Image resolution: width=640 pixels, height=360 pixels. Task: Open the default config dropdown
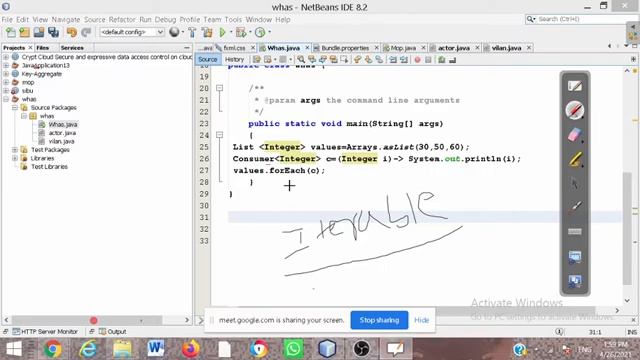(x=131, y=32)
